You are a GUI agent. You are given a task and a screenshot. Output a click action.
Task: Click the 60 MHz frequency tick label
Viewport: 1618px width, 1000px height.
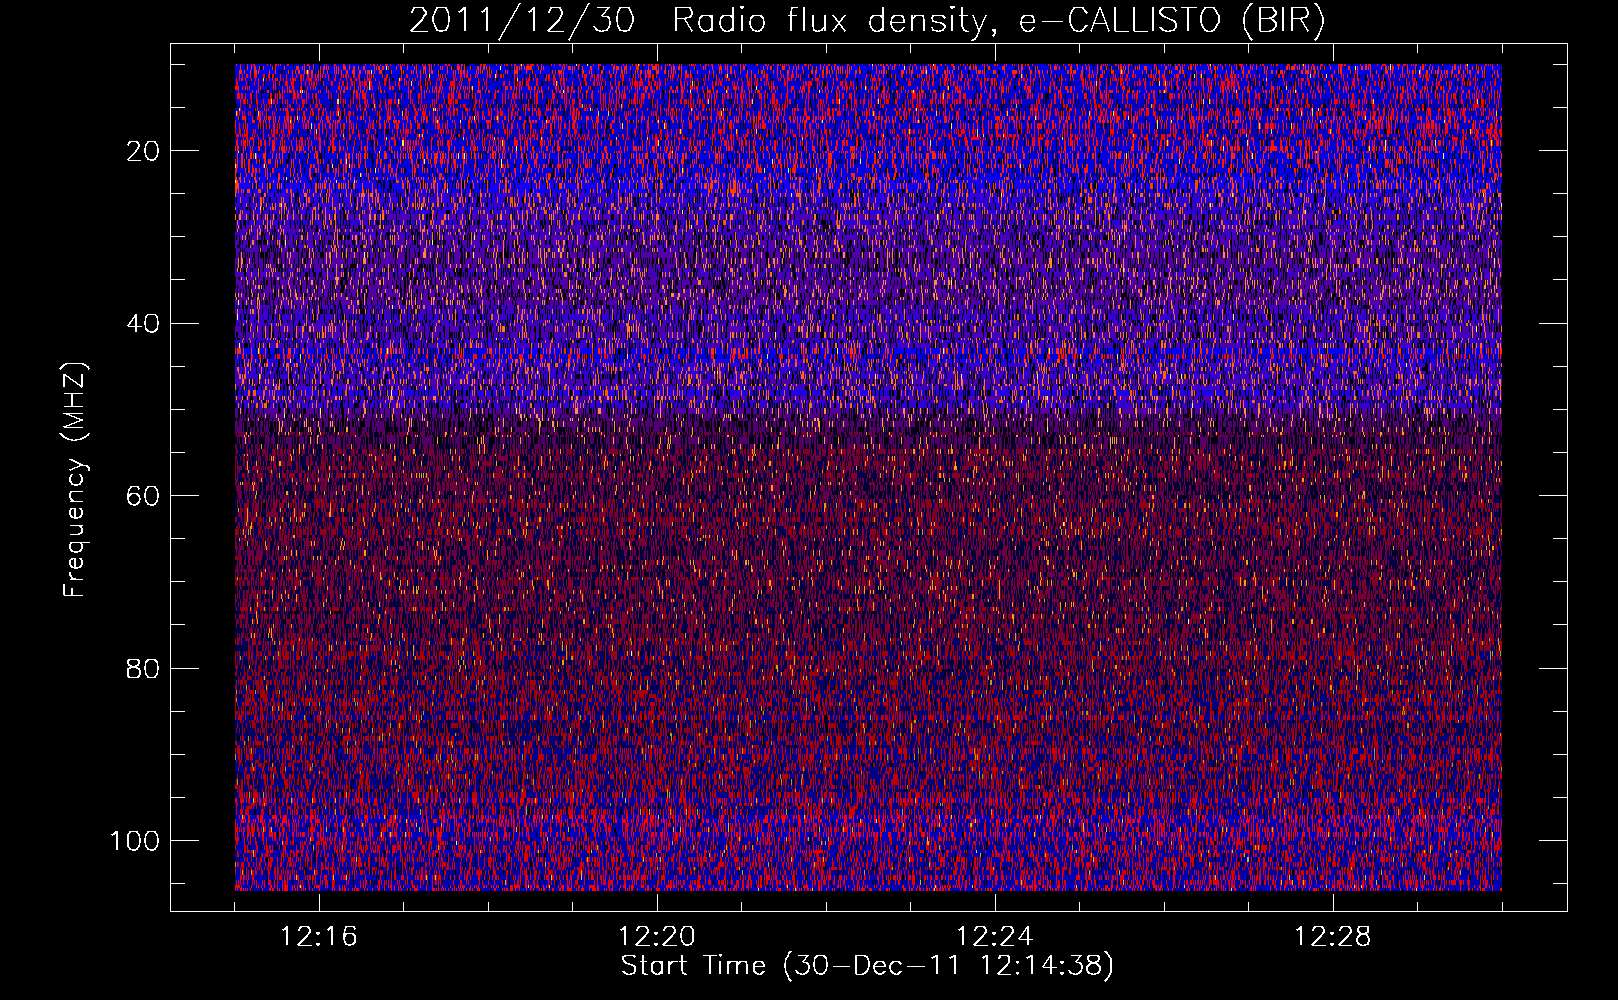144,496
